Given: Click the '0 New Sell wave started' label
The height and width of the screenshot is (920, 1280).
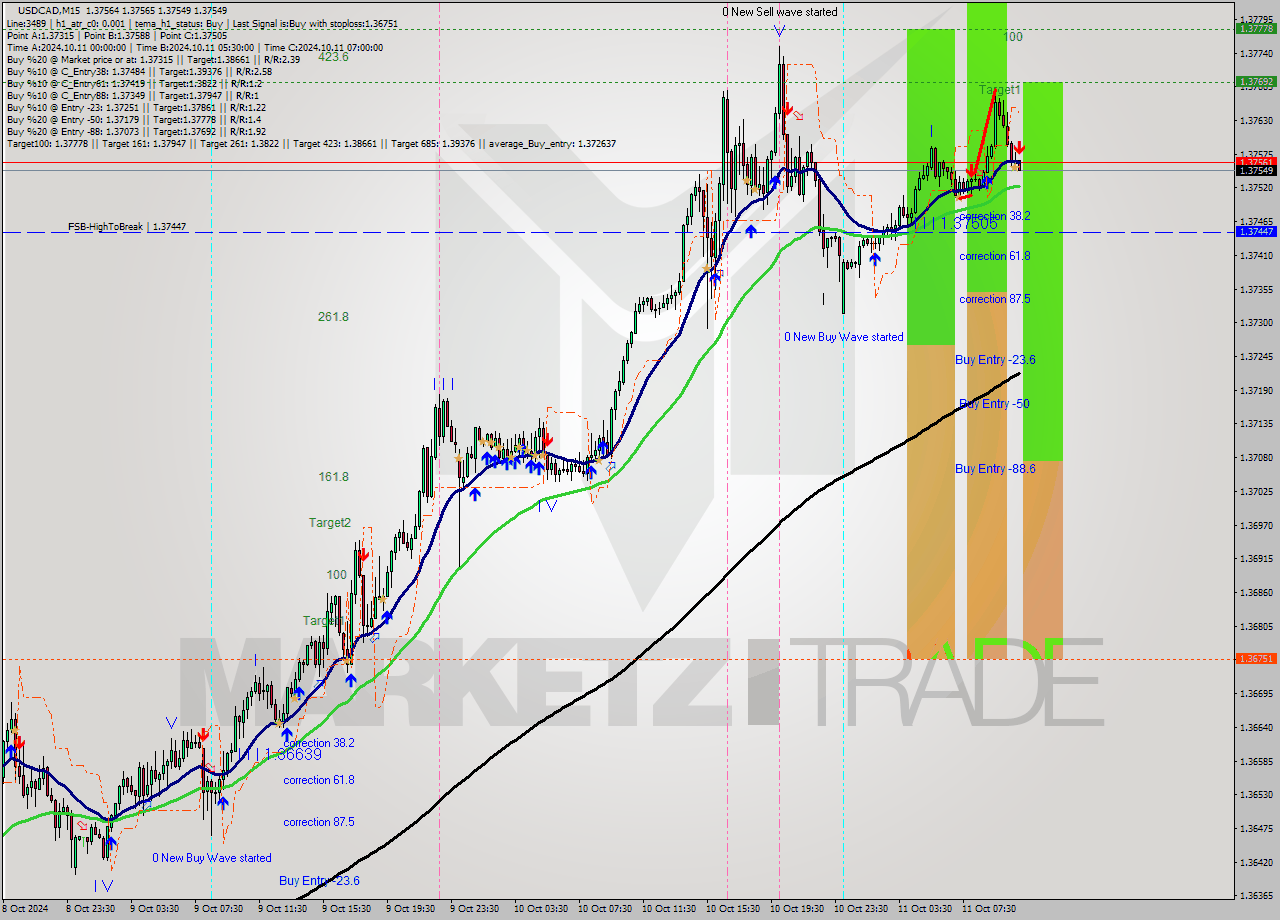Looking at the screenshot, I should tap(780, 12).
